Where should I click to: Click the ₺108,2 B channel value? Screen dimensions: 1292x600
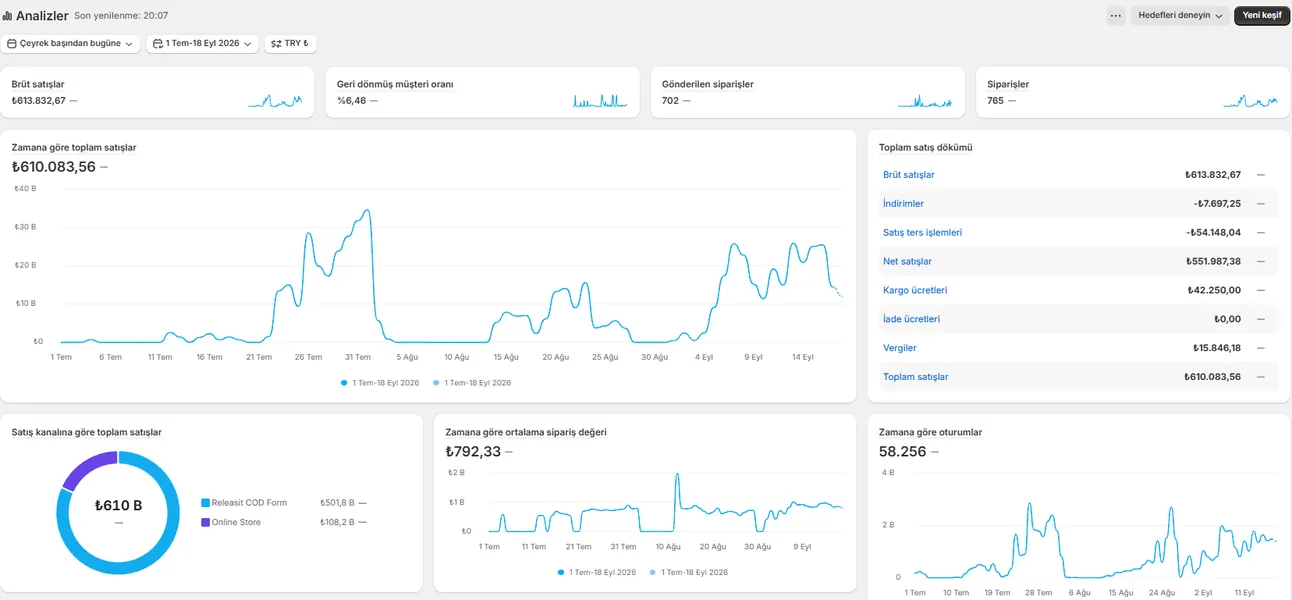[337, 522]
